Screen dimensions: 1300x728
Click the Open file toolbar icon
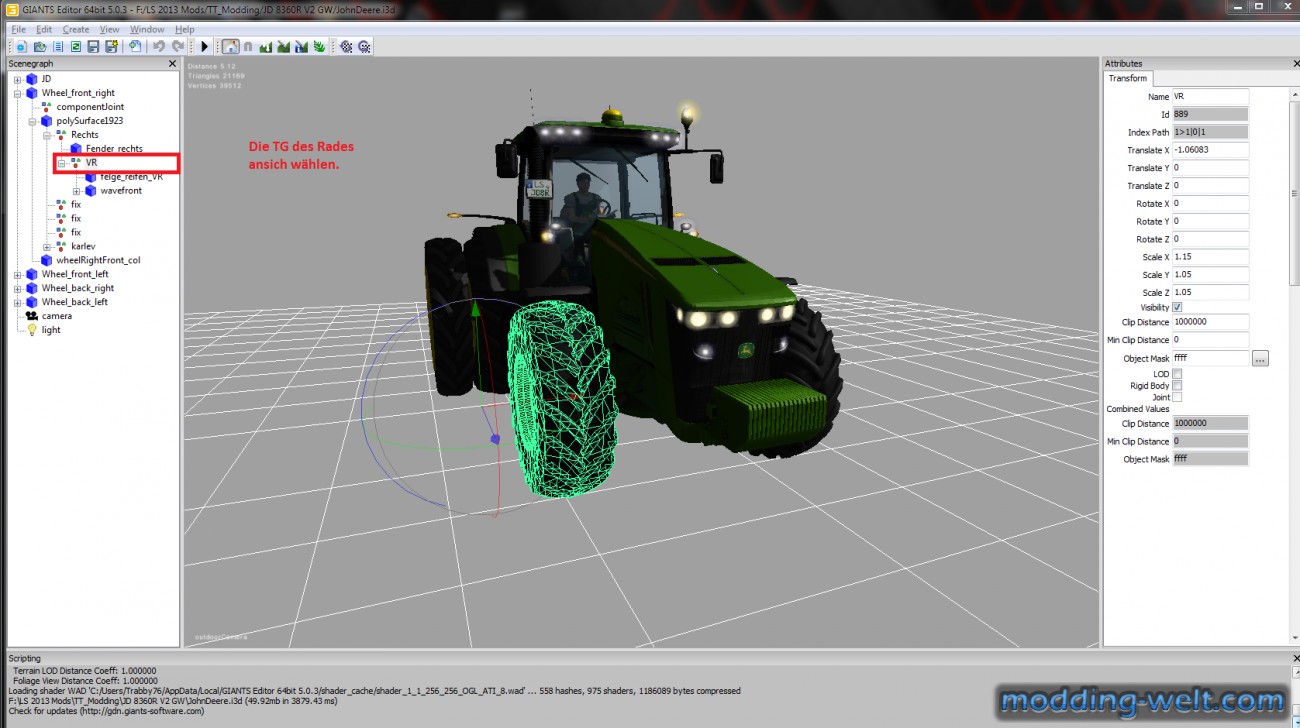pos(40,46)
